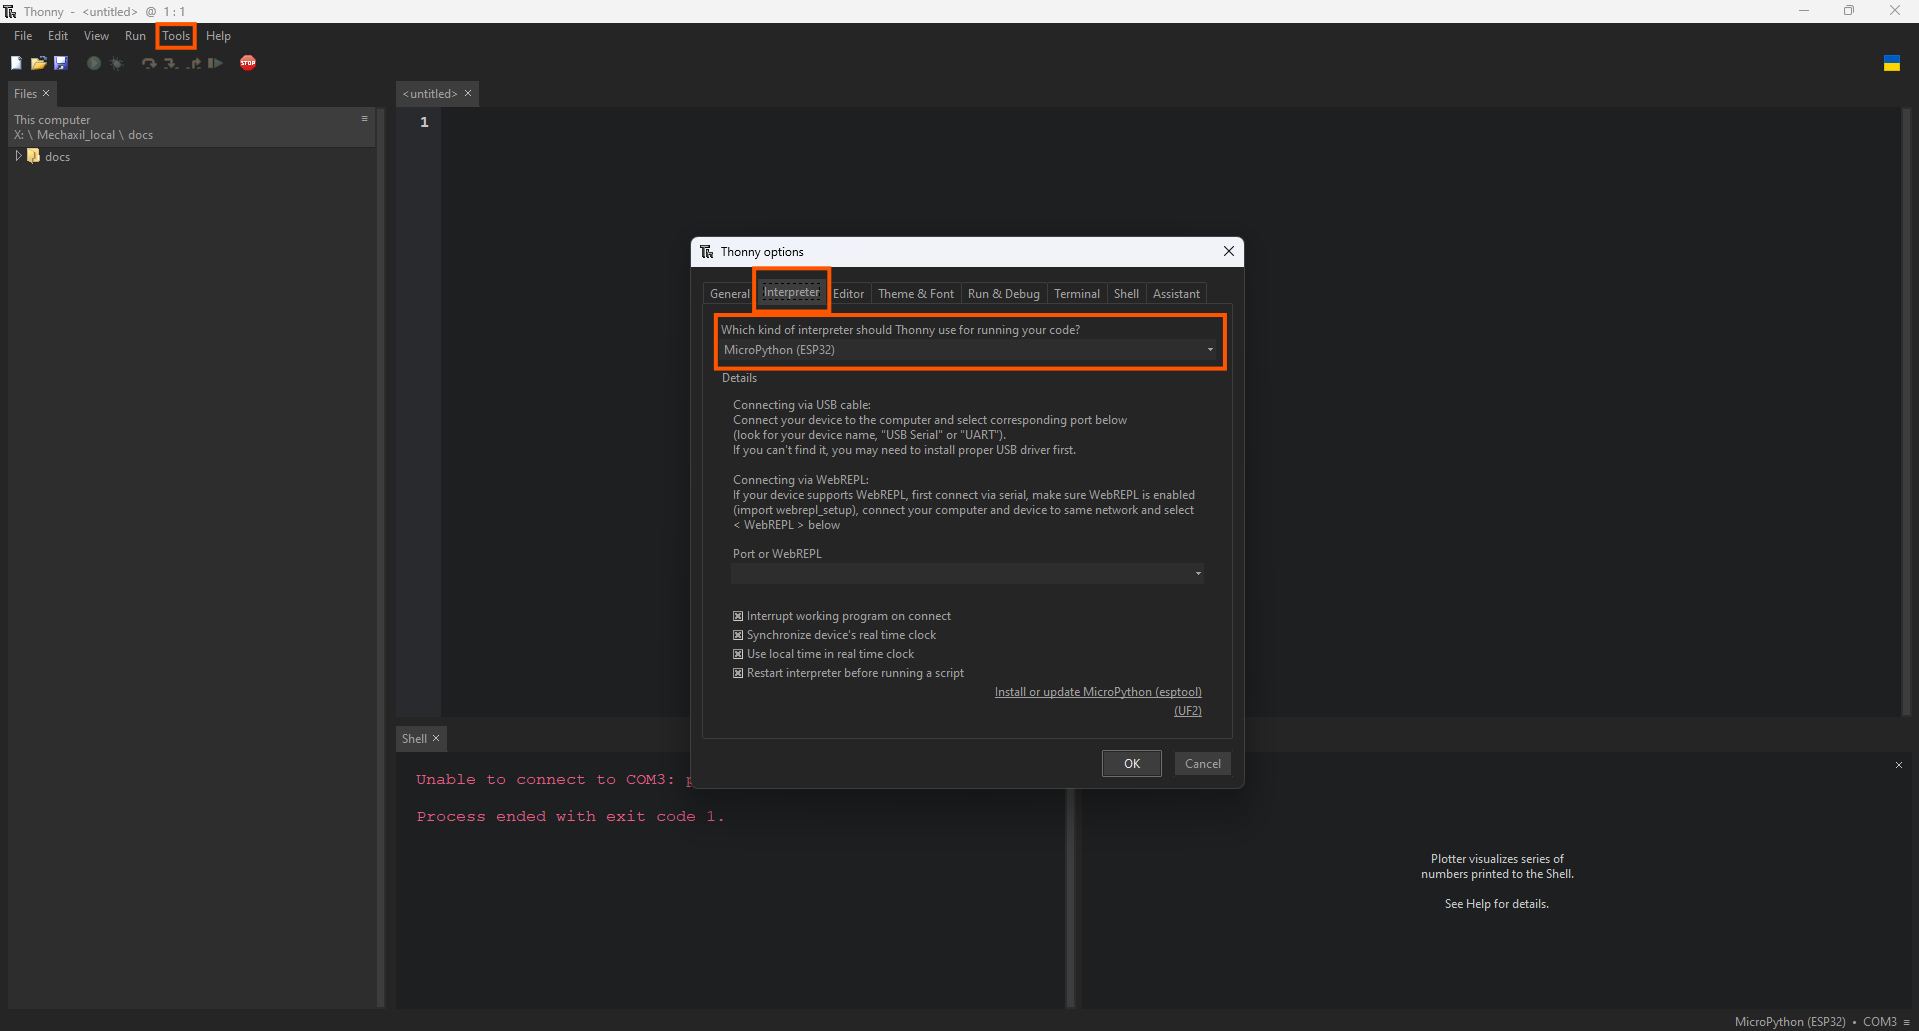This screenshot has width=1919, height=1031.
Task: Switch to the Terminal options tab
Action: click(1077, 294)
